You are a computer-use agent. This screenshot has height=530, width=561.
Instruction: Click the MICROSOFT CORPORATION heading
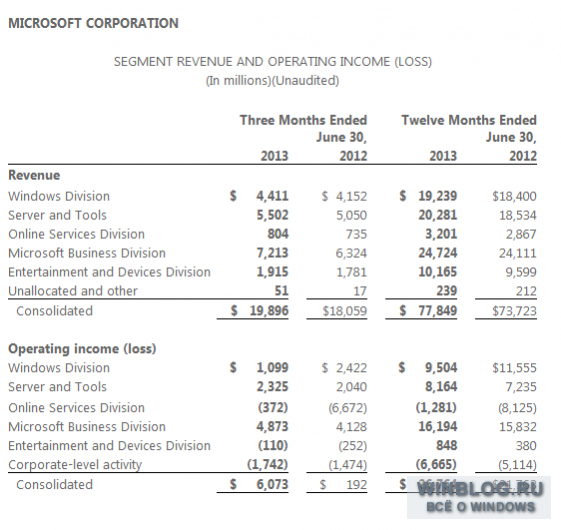pos(93,23)
